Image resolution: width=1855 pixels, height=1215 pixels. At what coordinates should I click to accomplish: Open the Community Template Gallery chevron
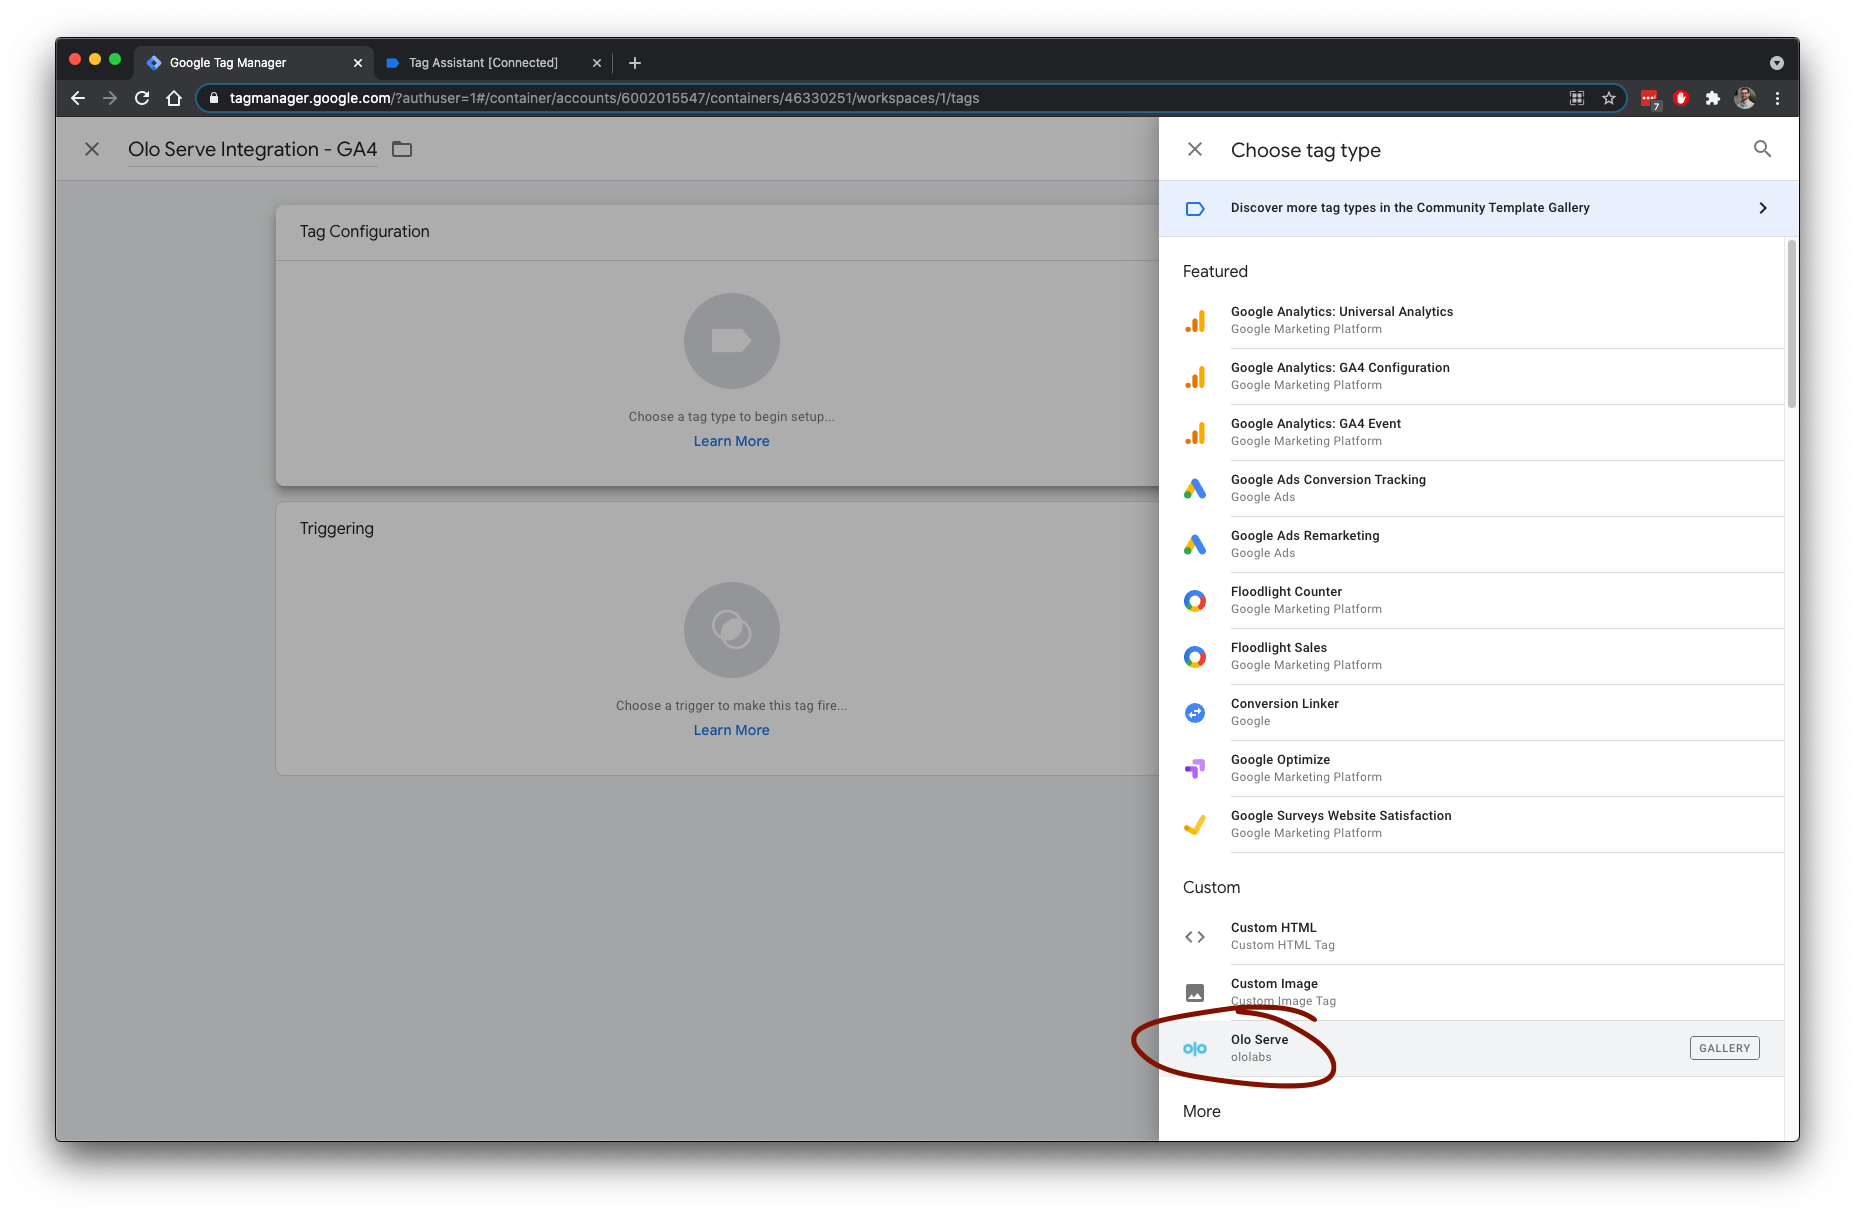[1763, 208]
